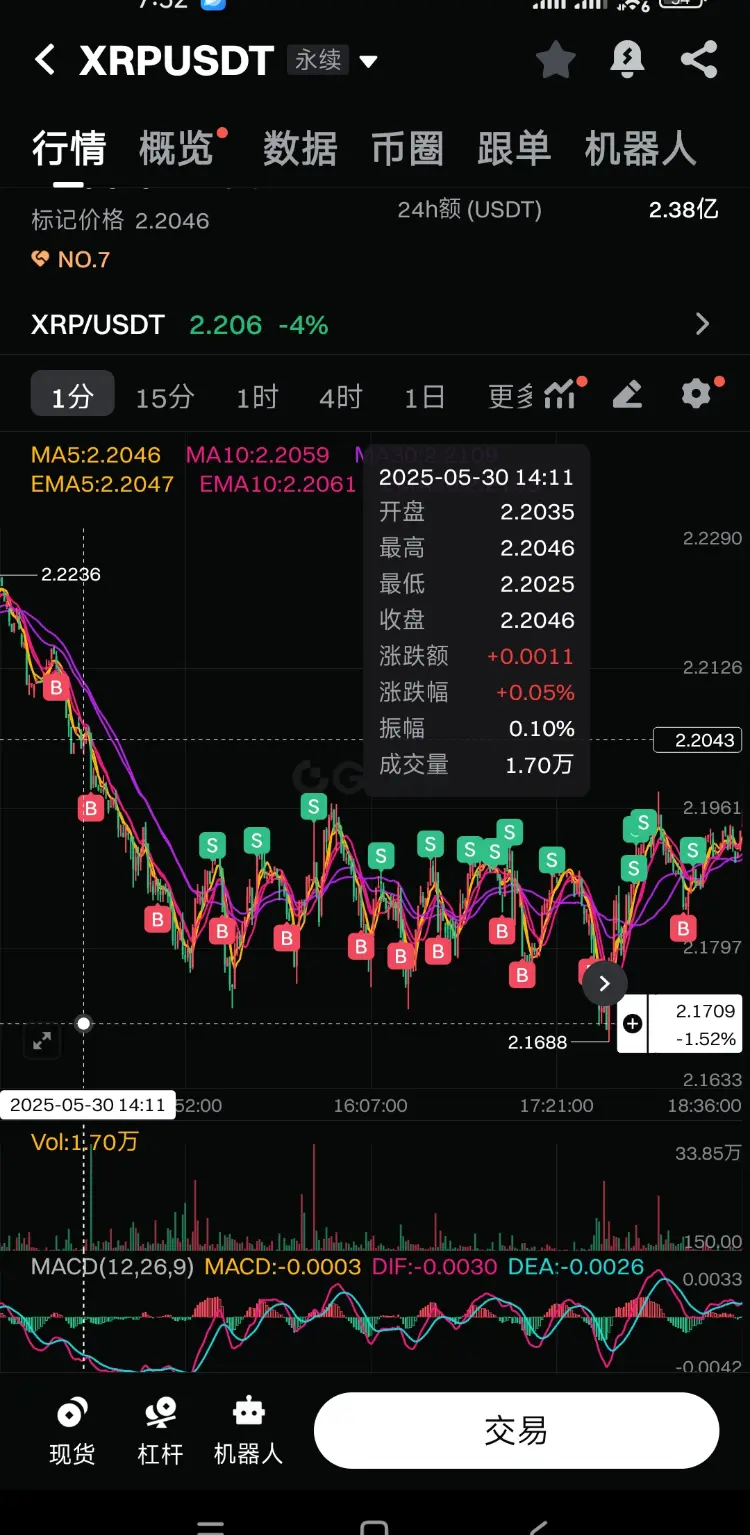Switch to the 概览 tab
750x1535 pixels.
tap(176, 149)
